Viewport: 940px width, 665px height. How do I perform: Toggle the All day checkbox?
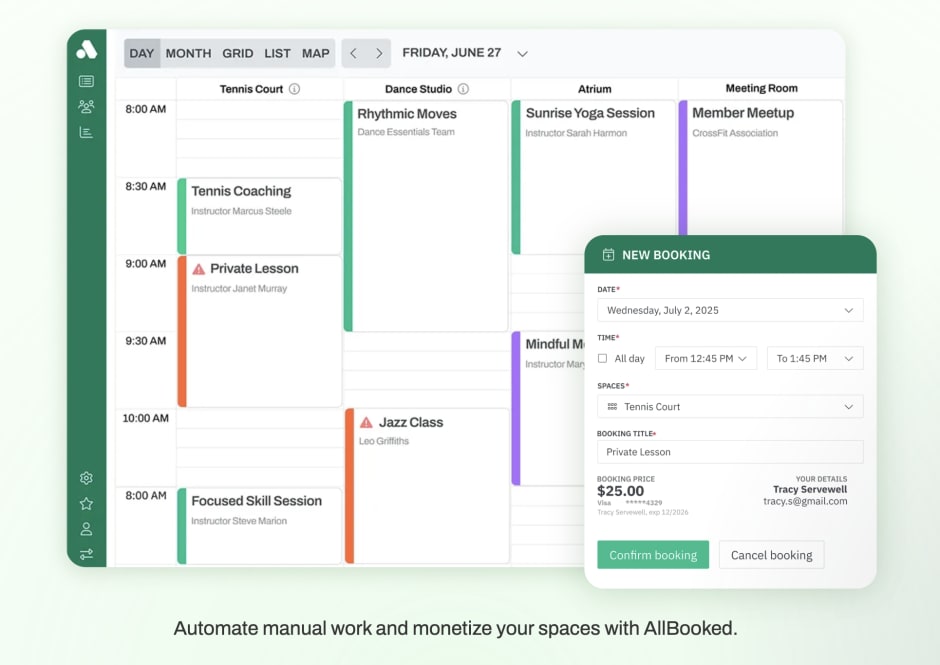(x=602, y=359)
